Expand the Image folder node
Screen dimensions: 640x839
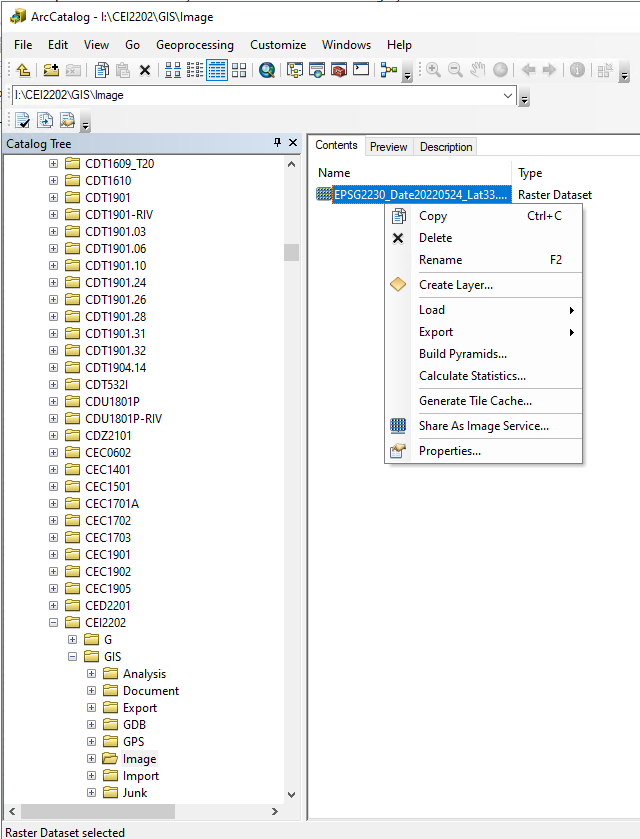[x=92, y=759]
